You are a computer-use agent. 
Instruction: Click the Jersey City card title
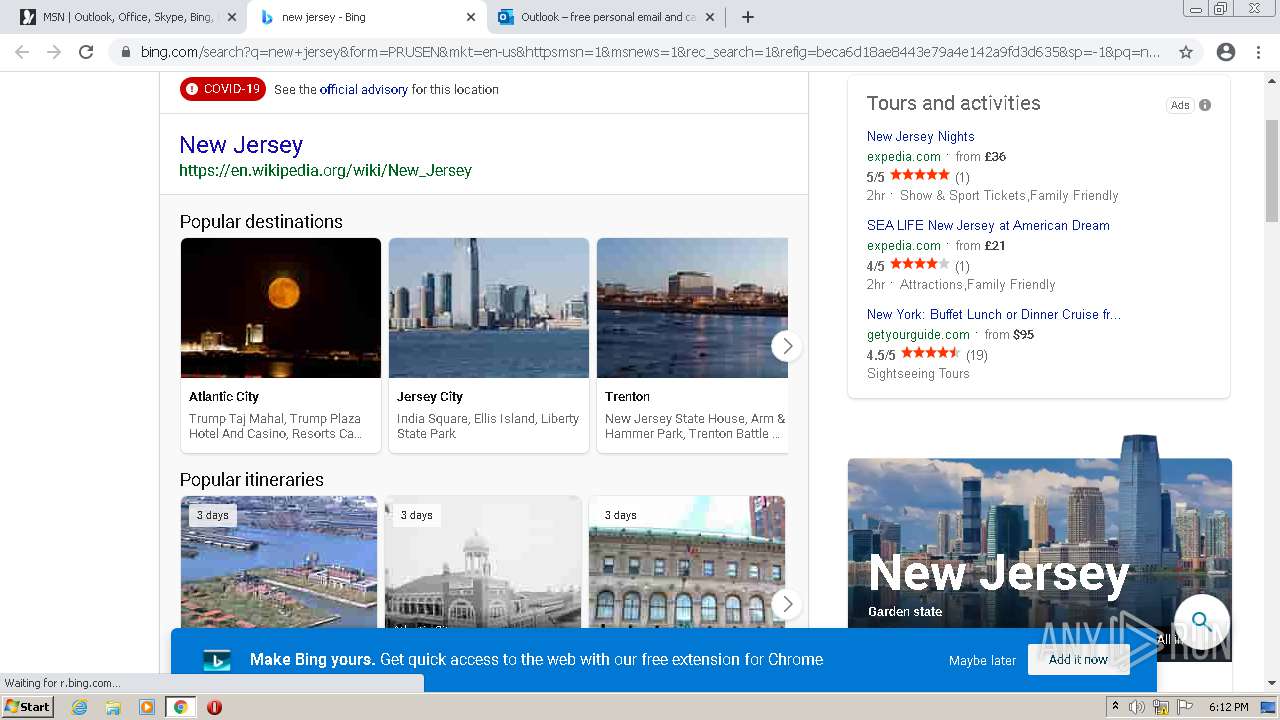[430, 396]
